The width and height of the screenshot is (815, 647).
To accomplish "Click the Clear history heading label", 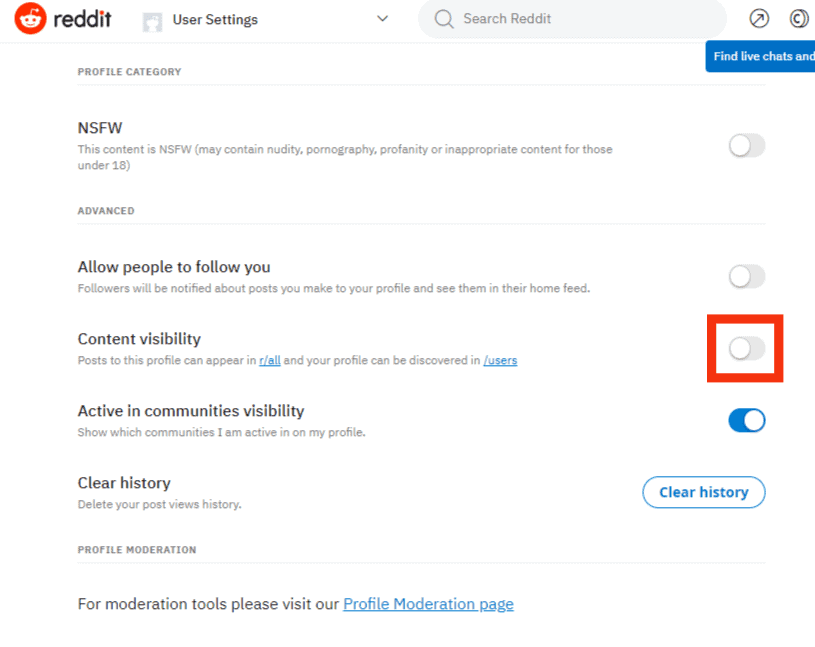I will (x=124, y=483).
